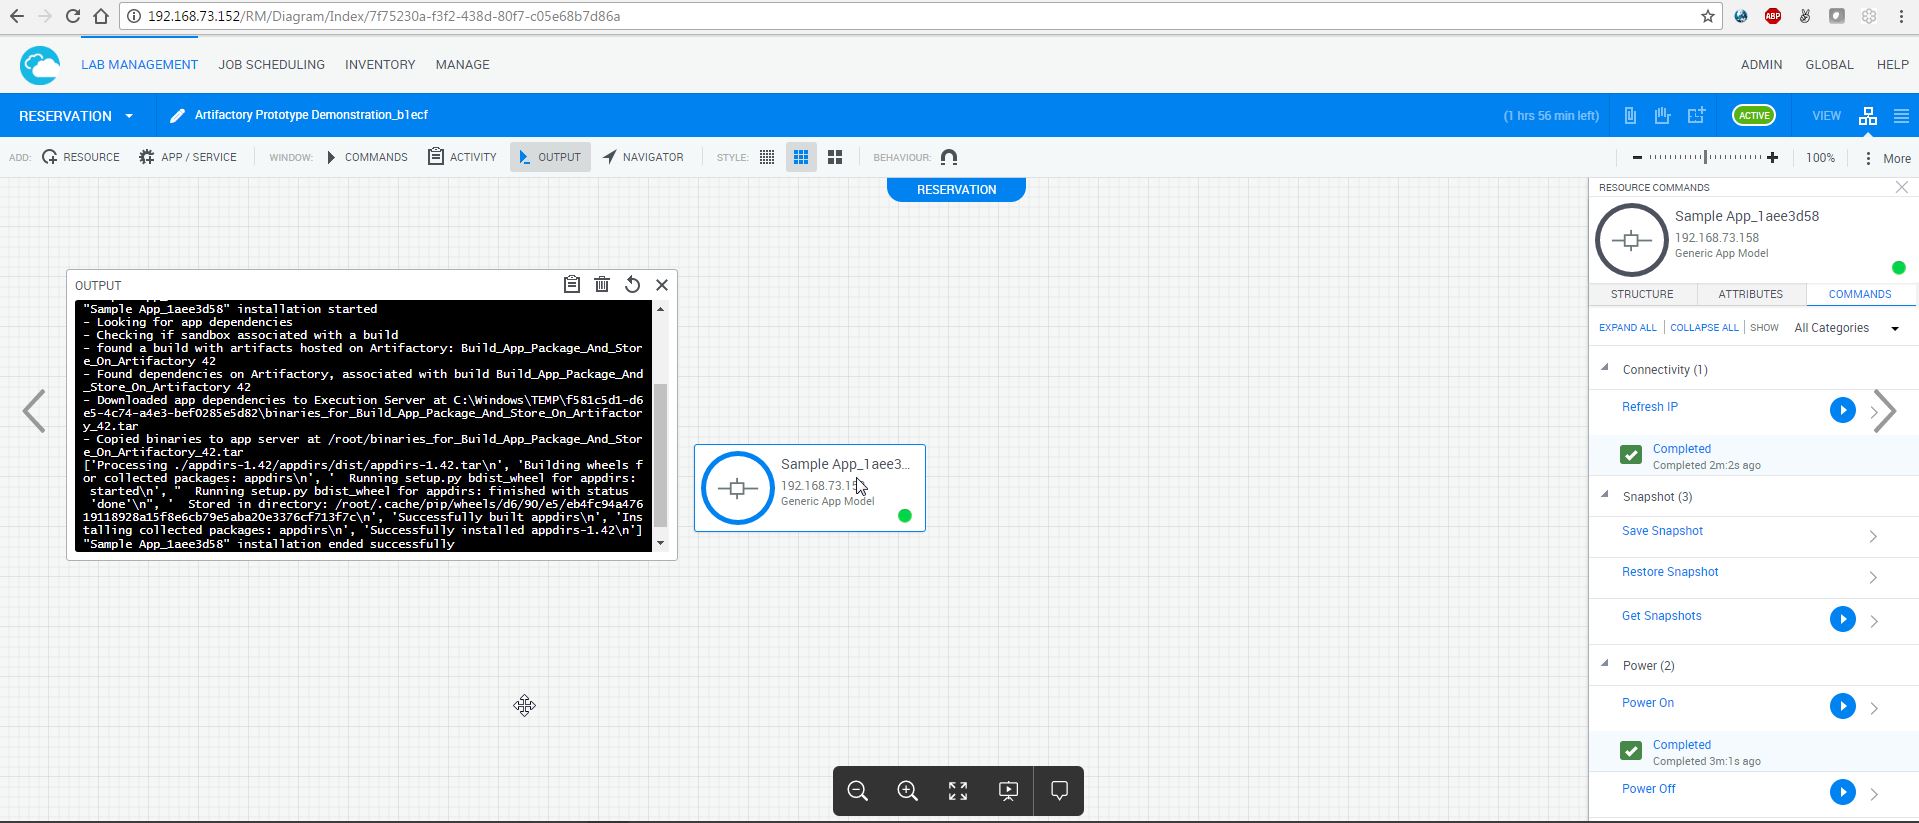The image size is (1919, 823).
Task: Click the Save Snapshot command link
Action: coord(1662,531)
